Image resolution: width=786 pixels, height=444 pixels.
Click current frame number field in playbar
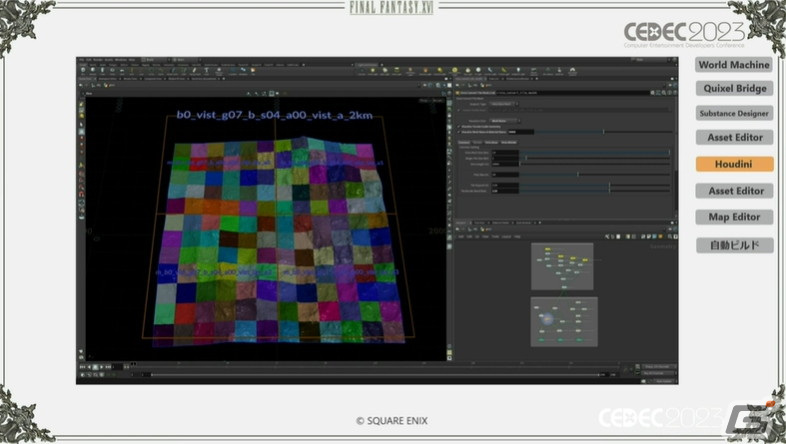pos(116,367)
